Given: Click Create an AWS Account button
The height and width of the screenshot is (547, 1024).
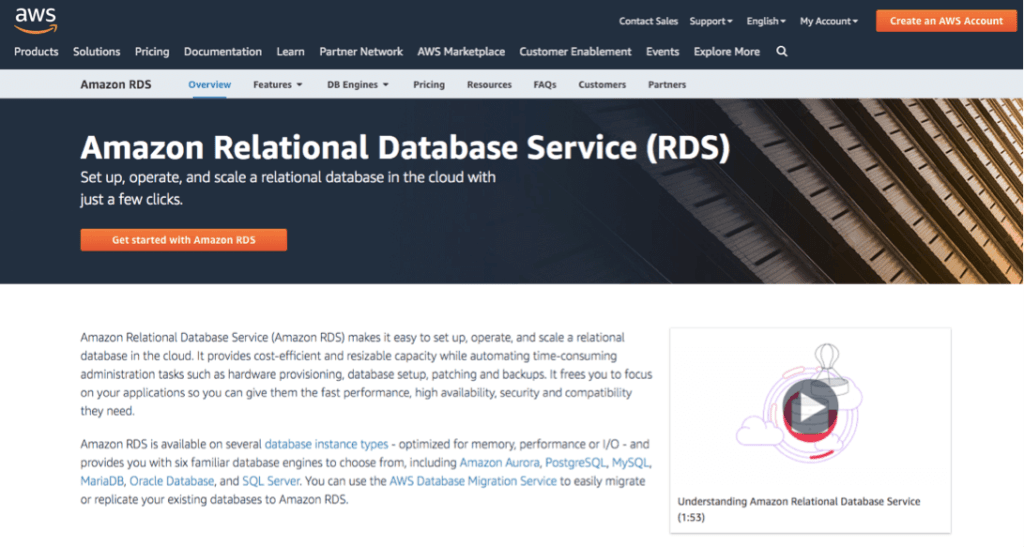Looking at the screenshot, I should (946, 21).
